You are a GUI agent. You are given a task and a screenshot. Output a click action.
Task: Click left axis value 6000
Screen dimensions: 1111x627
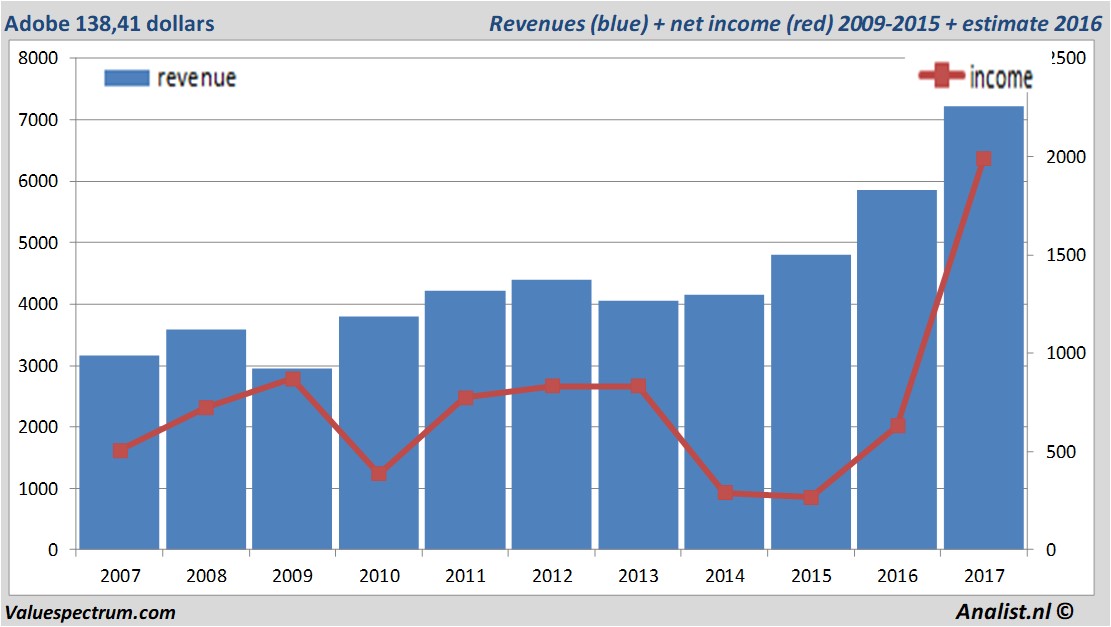click(x=38, y=181)
